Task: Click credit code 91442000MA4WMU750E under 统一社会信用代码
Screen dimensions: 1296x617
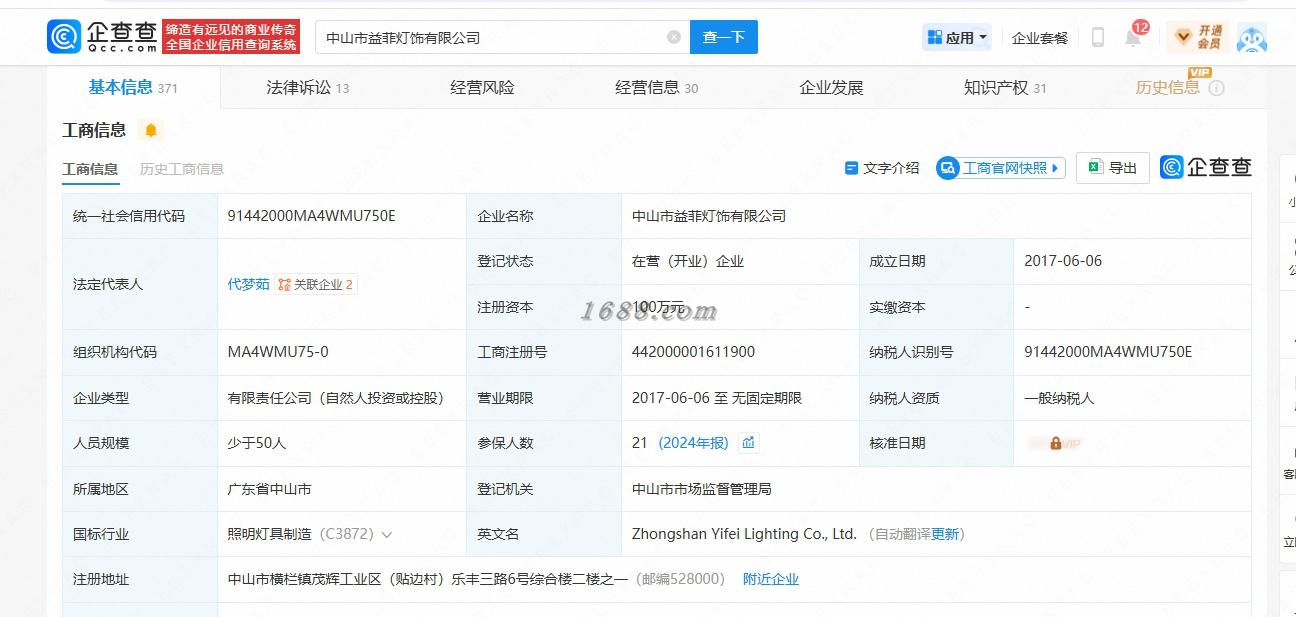Action: point(312,216)
